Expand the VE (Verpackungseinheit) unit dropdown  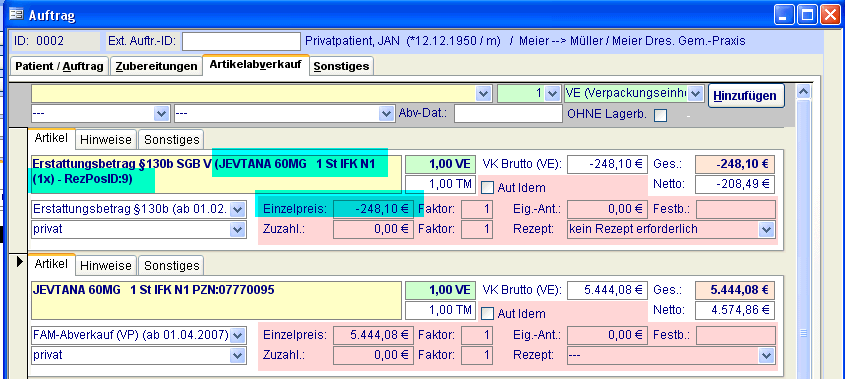(x=696, y=94)
